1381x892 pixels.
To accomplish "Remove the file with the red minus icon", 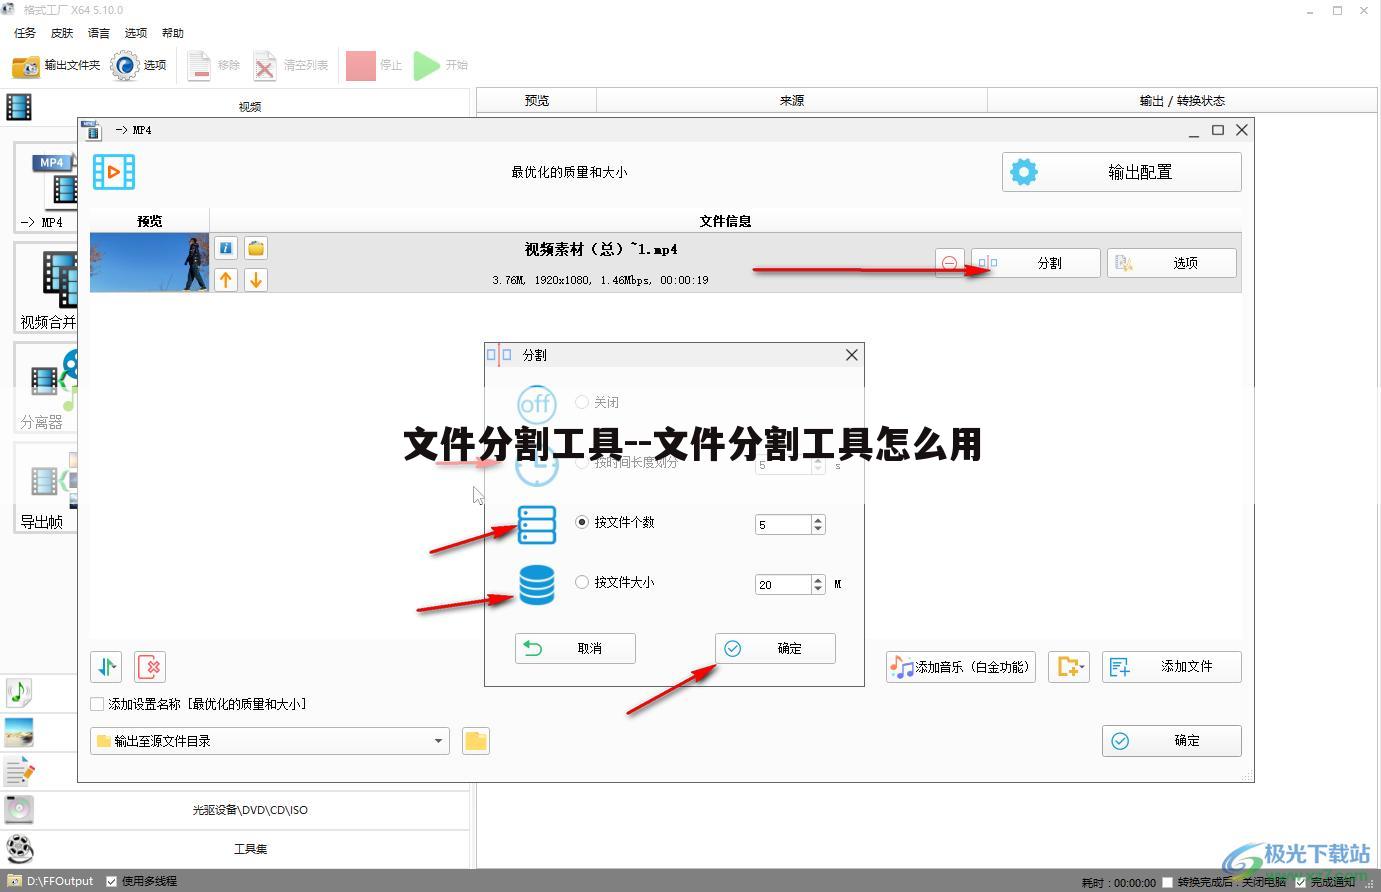I will pos(949,263).
